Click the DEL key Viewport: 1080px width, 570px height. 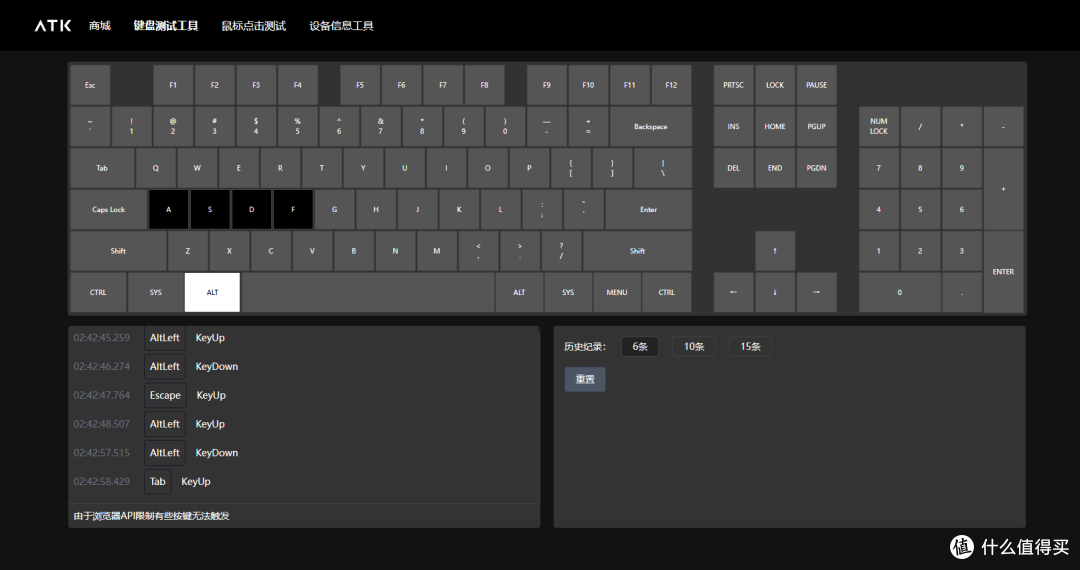click(734, 168)
